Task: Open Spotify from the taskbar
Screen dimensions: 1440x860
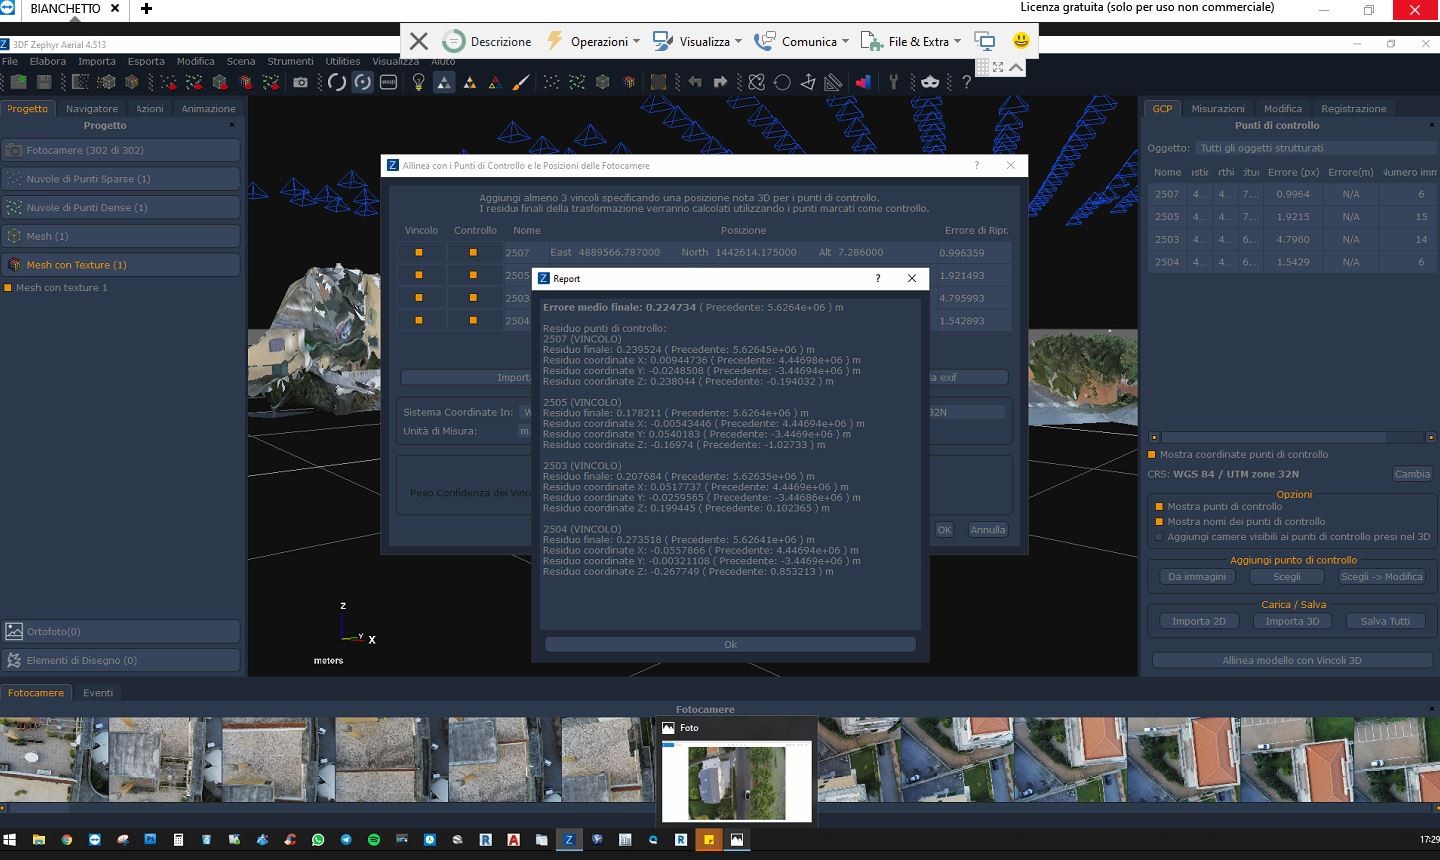Action: click(374, 840)
